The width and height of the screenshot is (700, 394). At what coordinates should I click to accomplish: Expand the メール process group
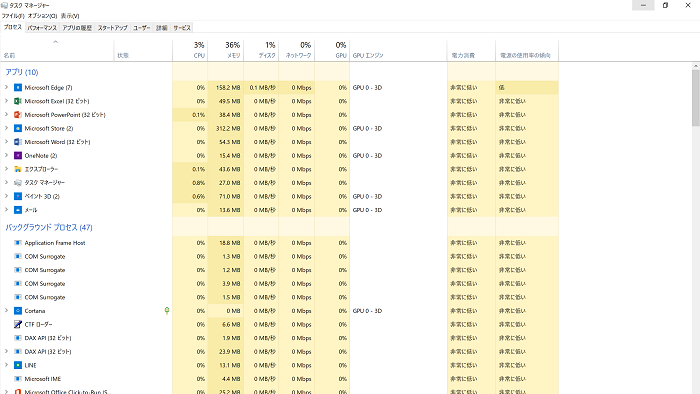point(6,210)
